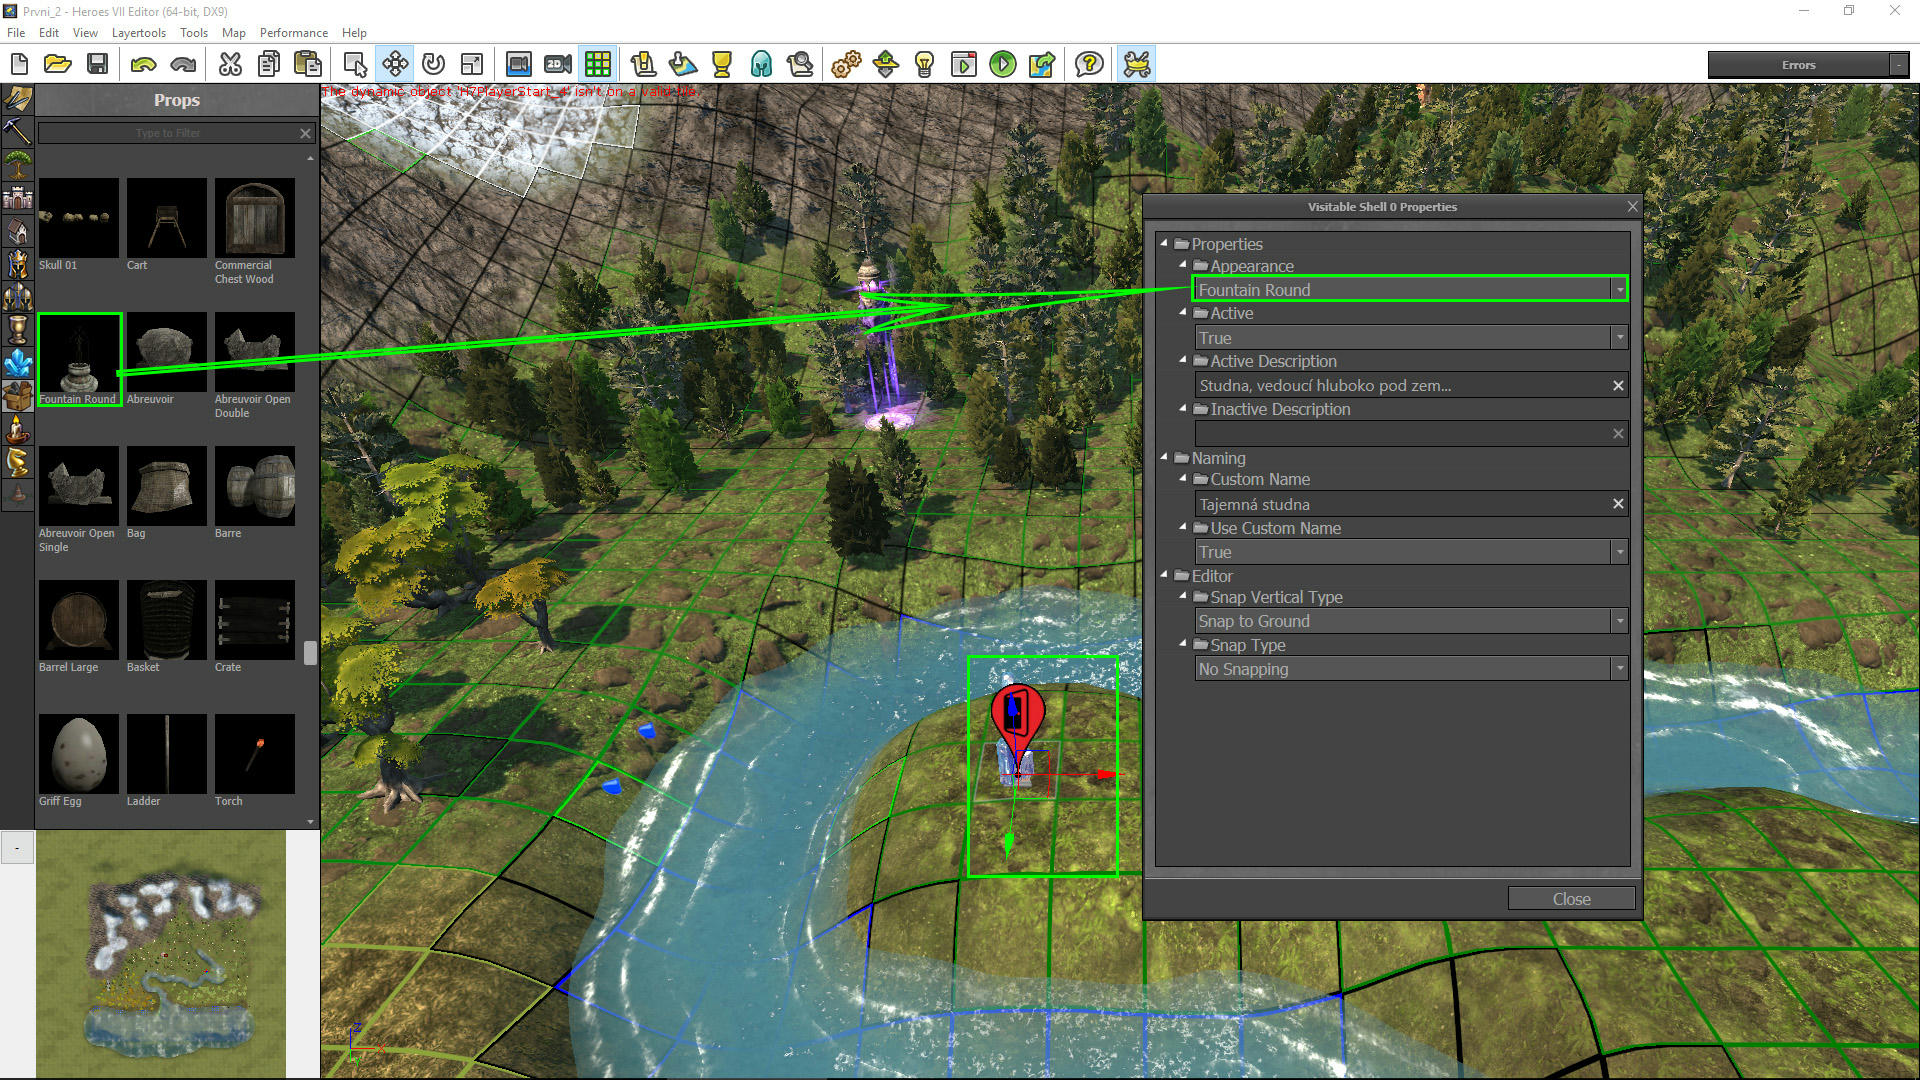Toggle the move (four-arrow) tool
1920x1080 pixels.
395,65
